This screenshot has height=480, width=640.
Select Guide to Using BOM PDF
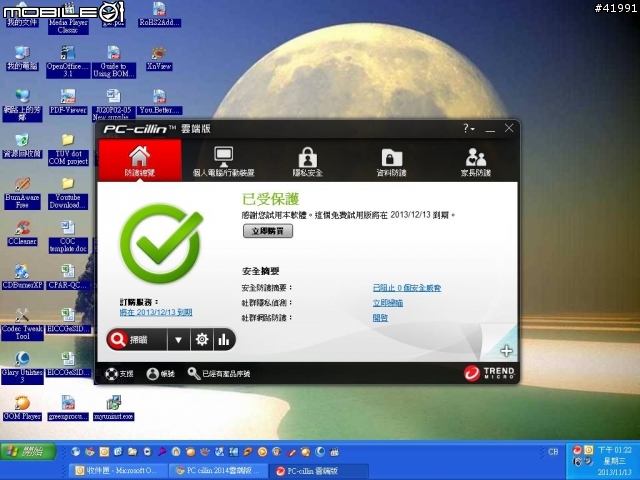113,62
